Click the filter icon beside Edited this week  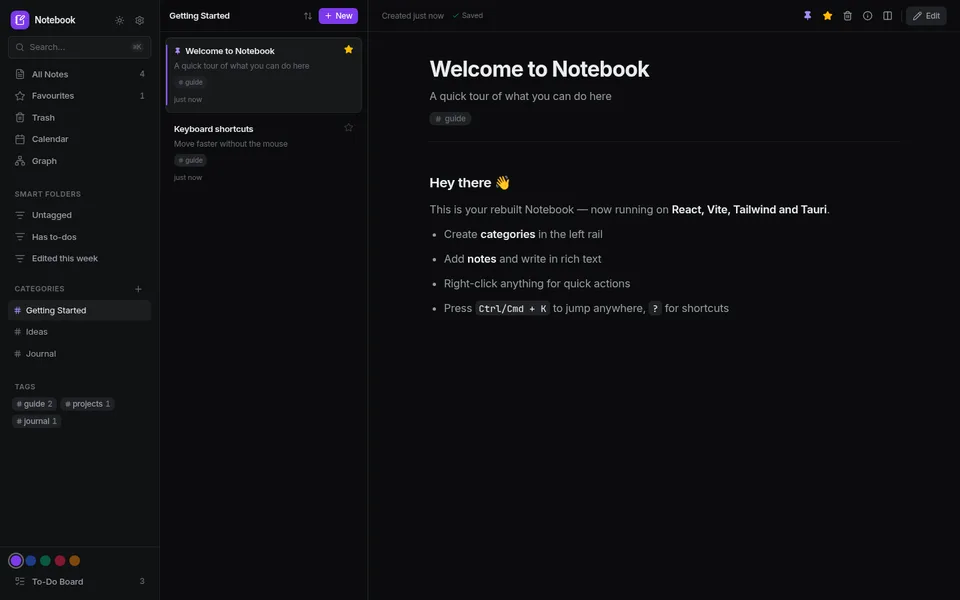[x=20, y=258]
